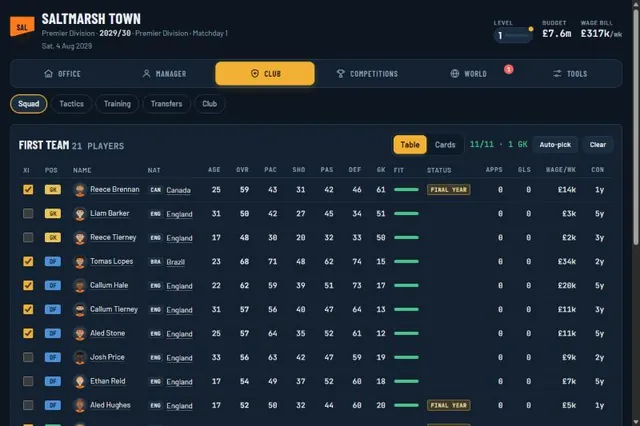This screenshot has height=426, width=640.
Task: Click the Auto-pick button
Action: 555,145
